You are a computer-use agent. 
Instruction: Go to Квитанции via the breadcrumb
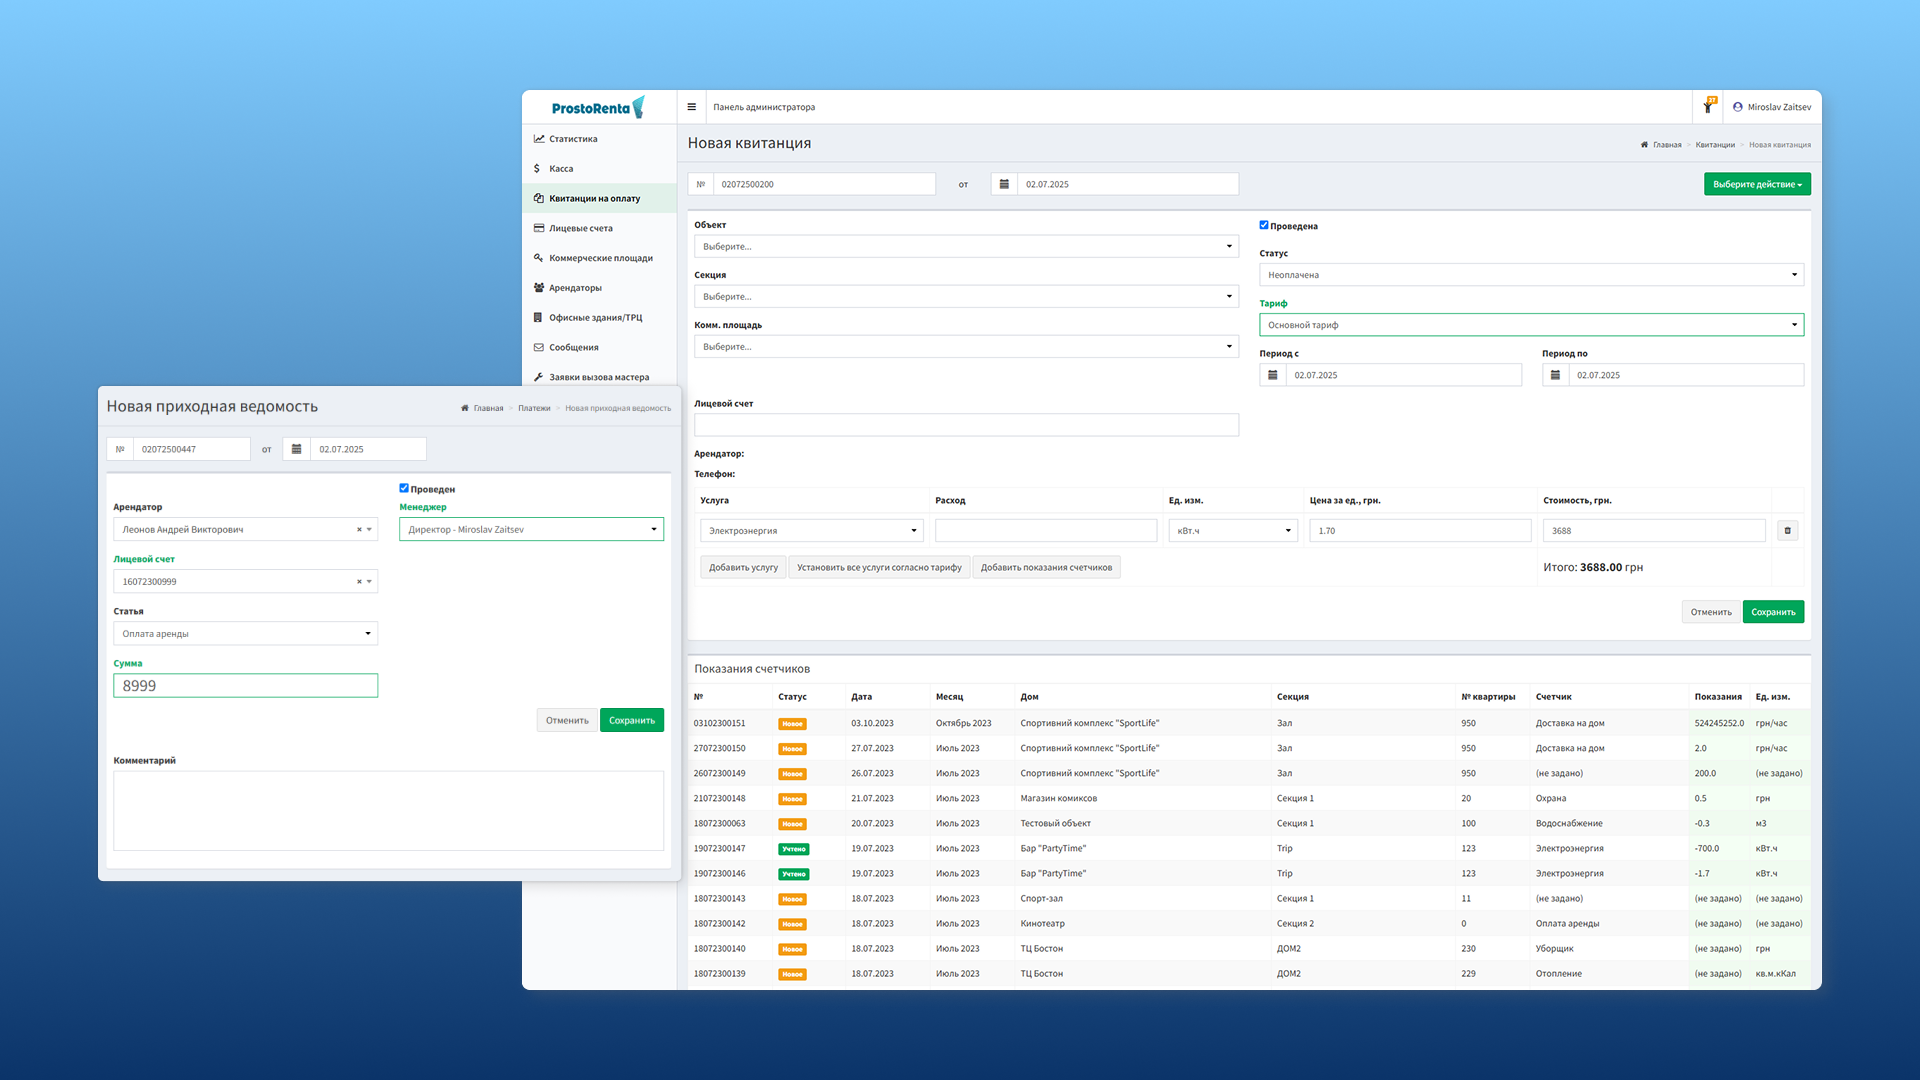coord(1713,144)
